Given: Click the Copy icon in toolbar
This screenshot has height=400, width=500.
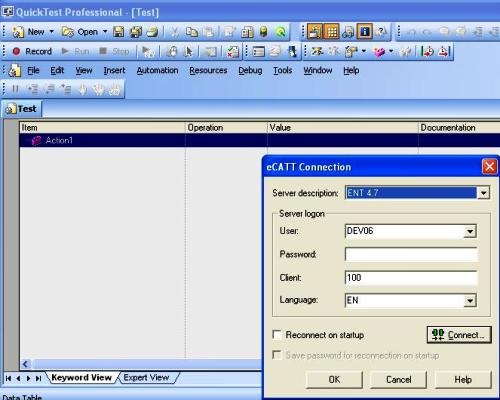Looking at the screenshot, I should 192,32.
